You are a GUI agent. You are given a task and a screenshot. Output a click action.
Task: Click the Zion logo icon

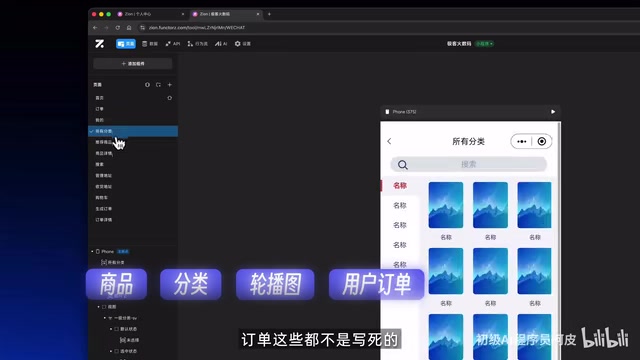point(100,44)
